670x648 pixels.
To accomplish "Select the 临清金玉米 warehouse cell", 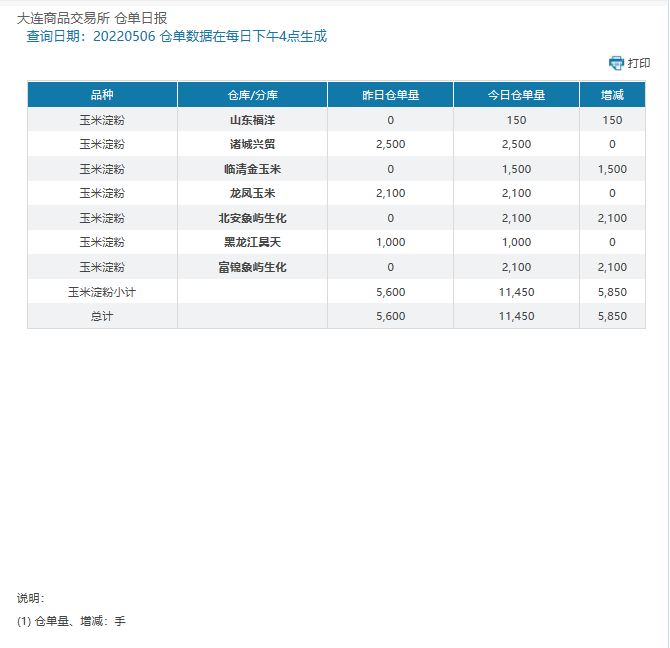I will coord(252,169).
